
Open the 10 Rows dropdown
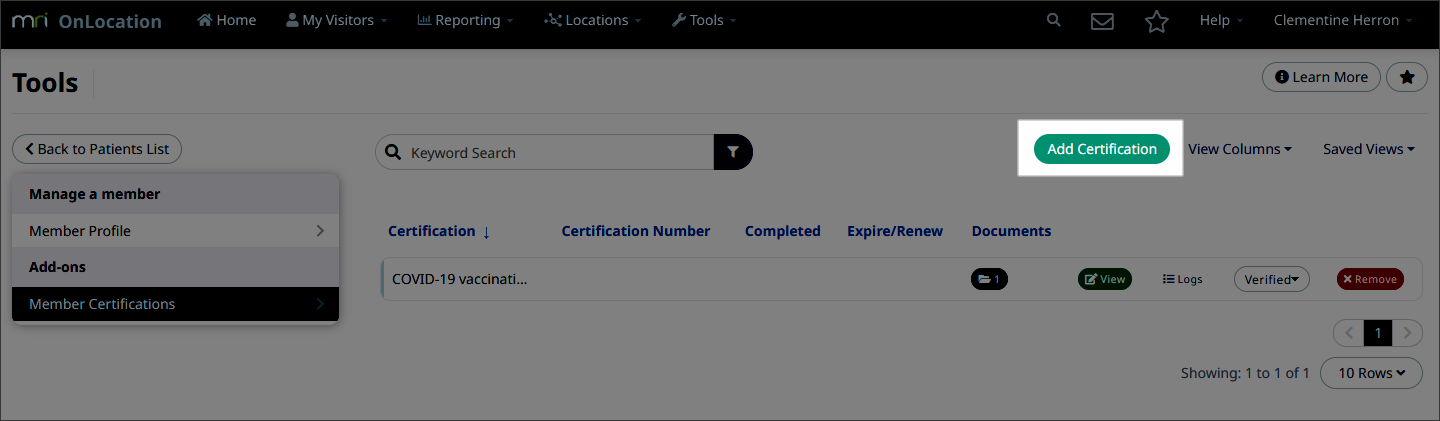1372,373
